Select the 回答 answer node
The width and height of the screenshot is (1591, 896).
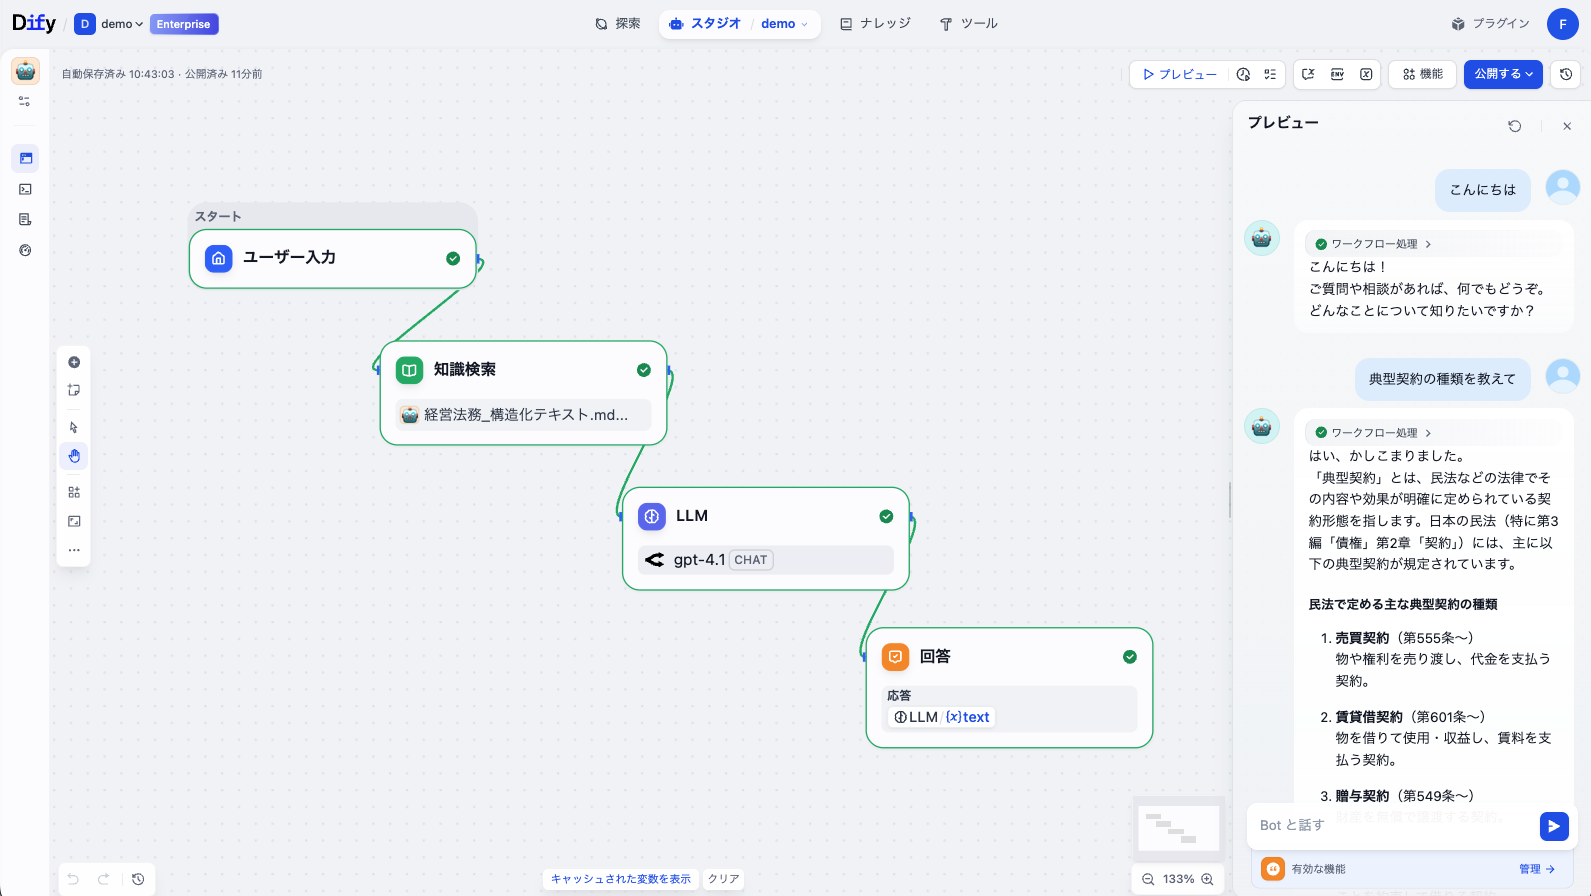click(1009, 688)
